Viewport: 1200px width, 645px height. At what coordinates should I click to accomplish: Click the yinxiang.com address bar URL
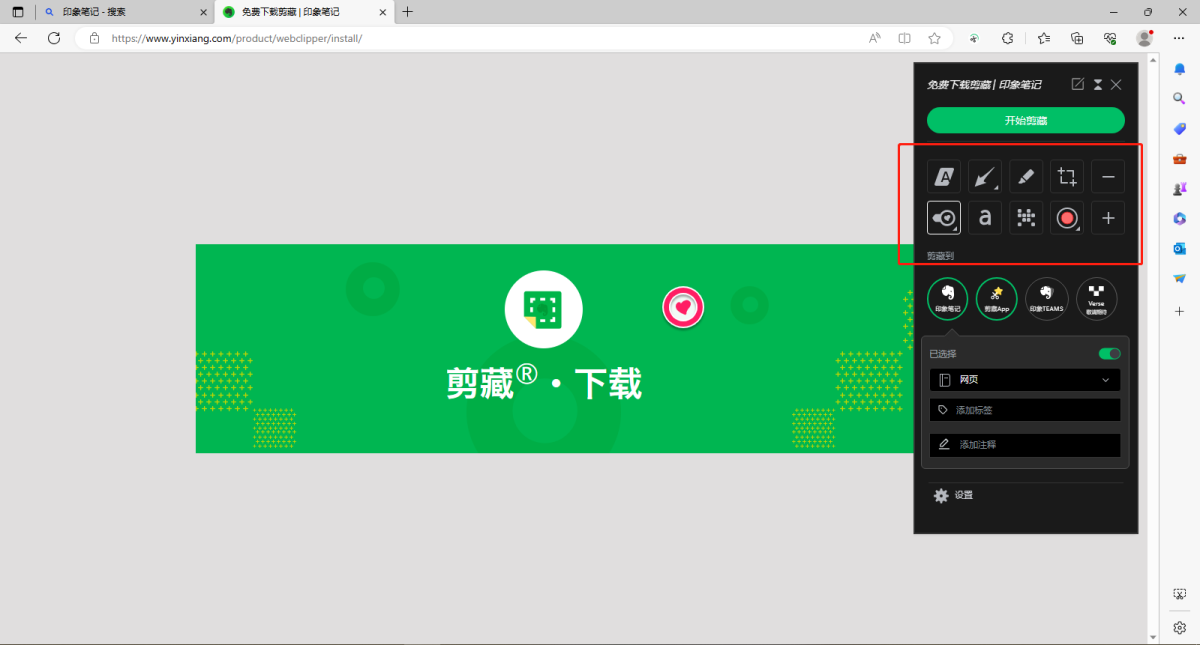236,38
